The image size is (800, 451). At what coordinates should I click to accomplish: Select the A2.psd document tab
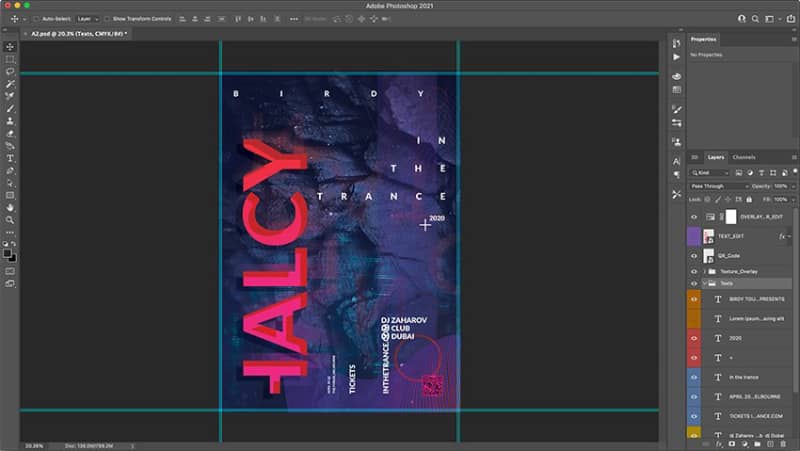point(77,34)
